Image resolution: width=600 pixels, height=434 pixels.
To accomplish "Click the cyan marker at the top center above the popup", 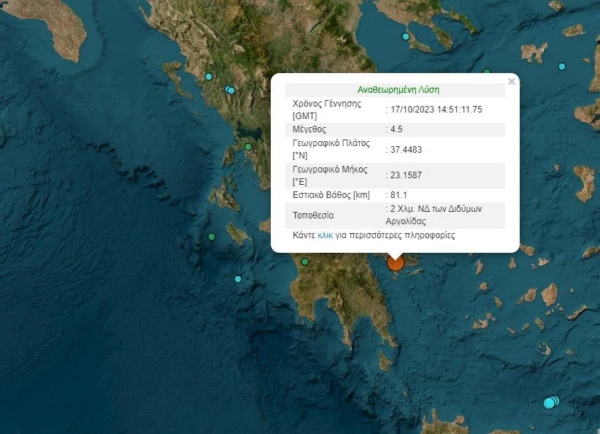I will [407, 37].
